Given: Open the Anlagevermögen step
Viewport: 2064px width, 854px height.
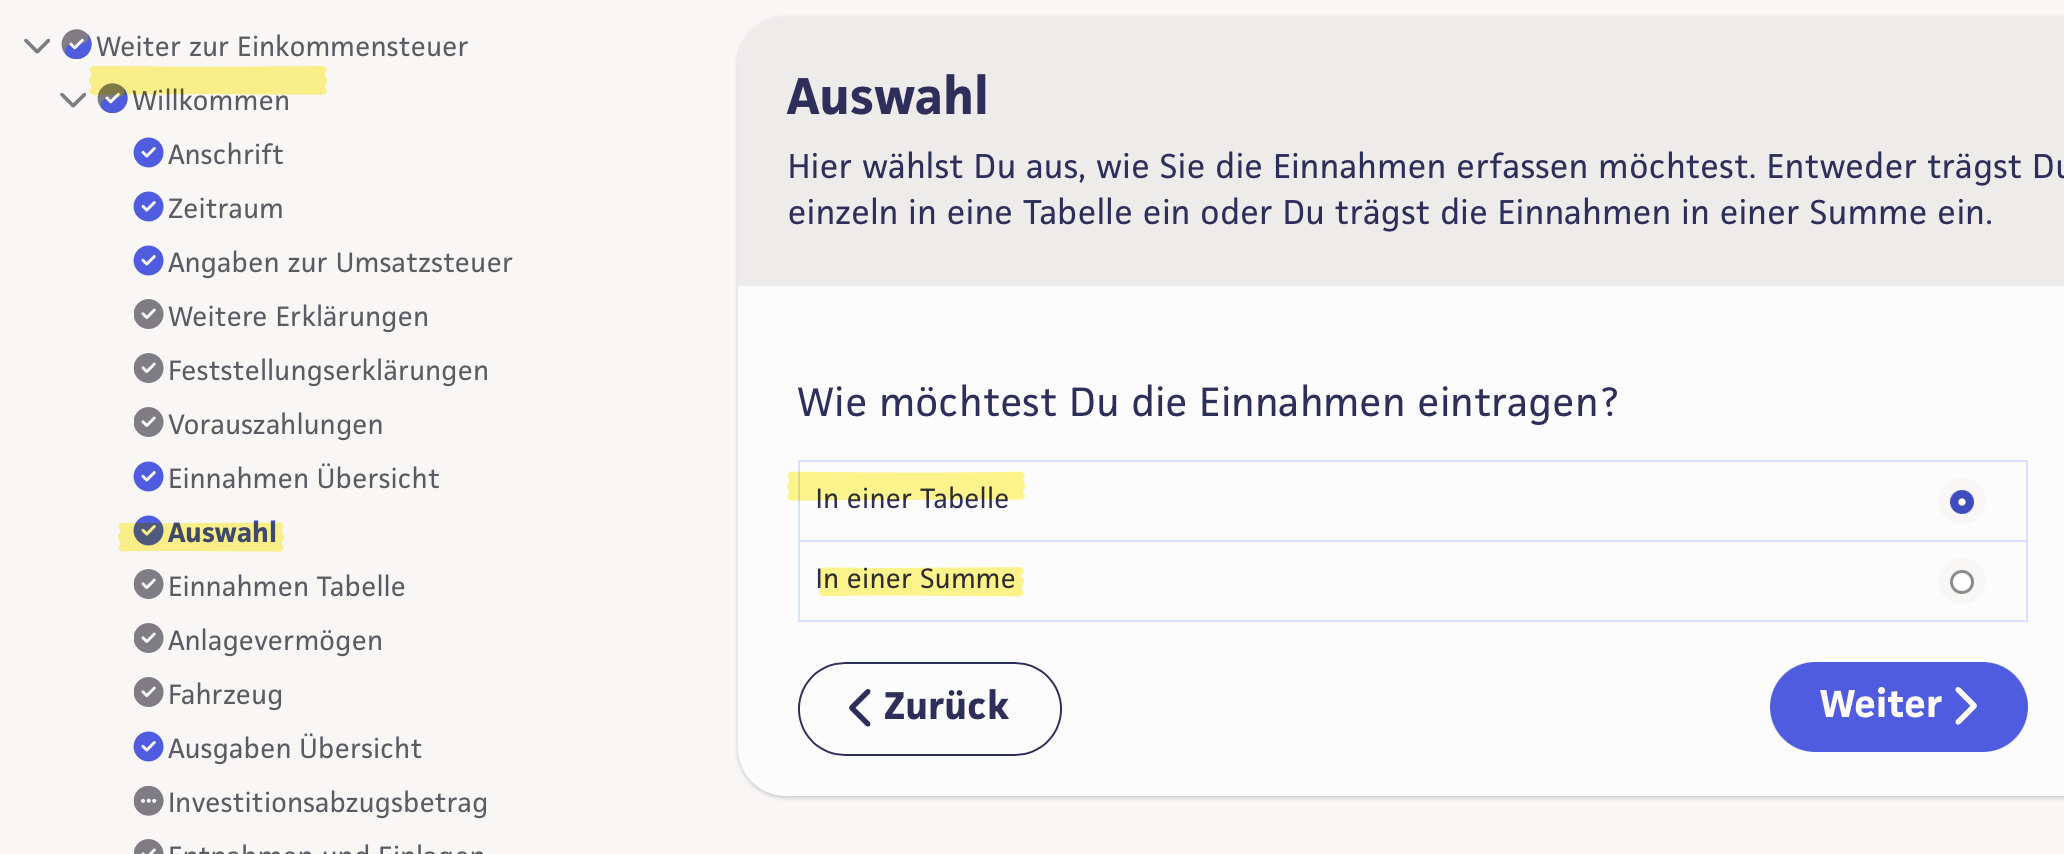Looking at the screenshot, I should tap(275, 640).
